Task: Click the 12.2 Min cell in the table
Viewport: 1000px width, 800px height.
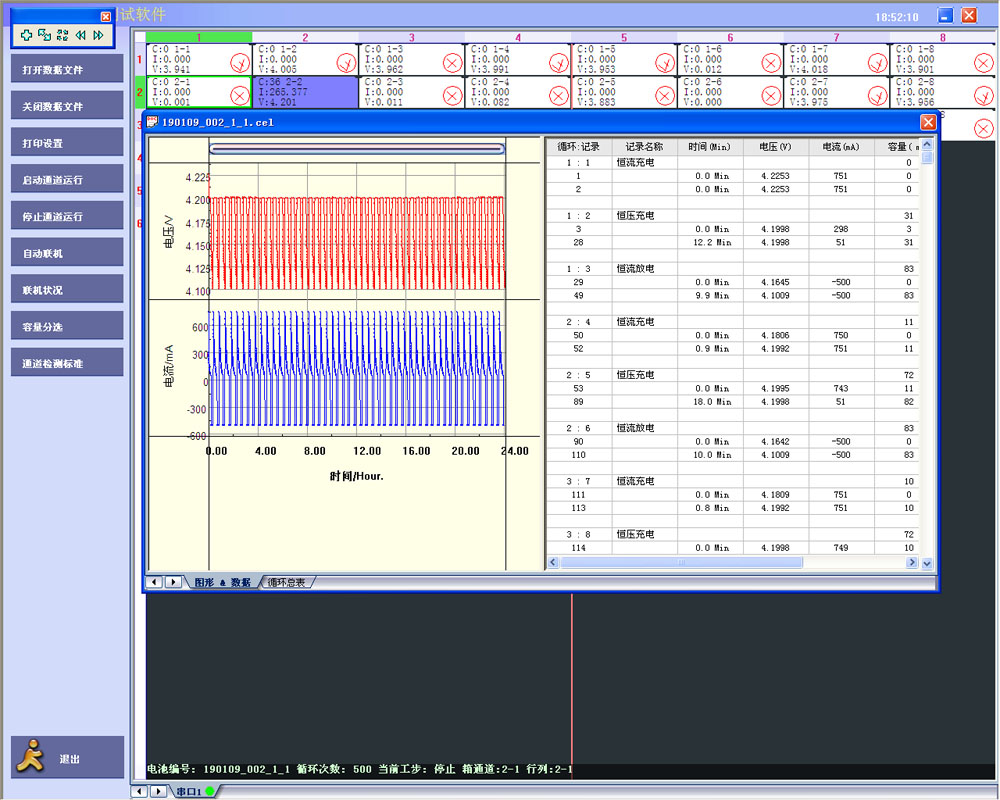Action: coord(712,242)
